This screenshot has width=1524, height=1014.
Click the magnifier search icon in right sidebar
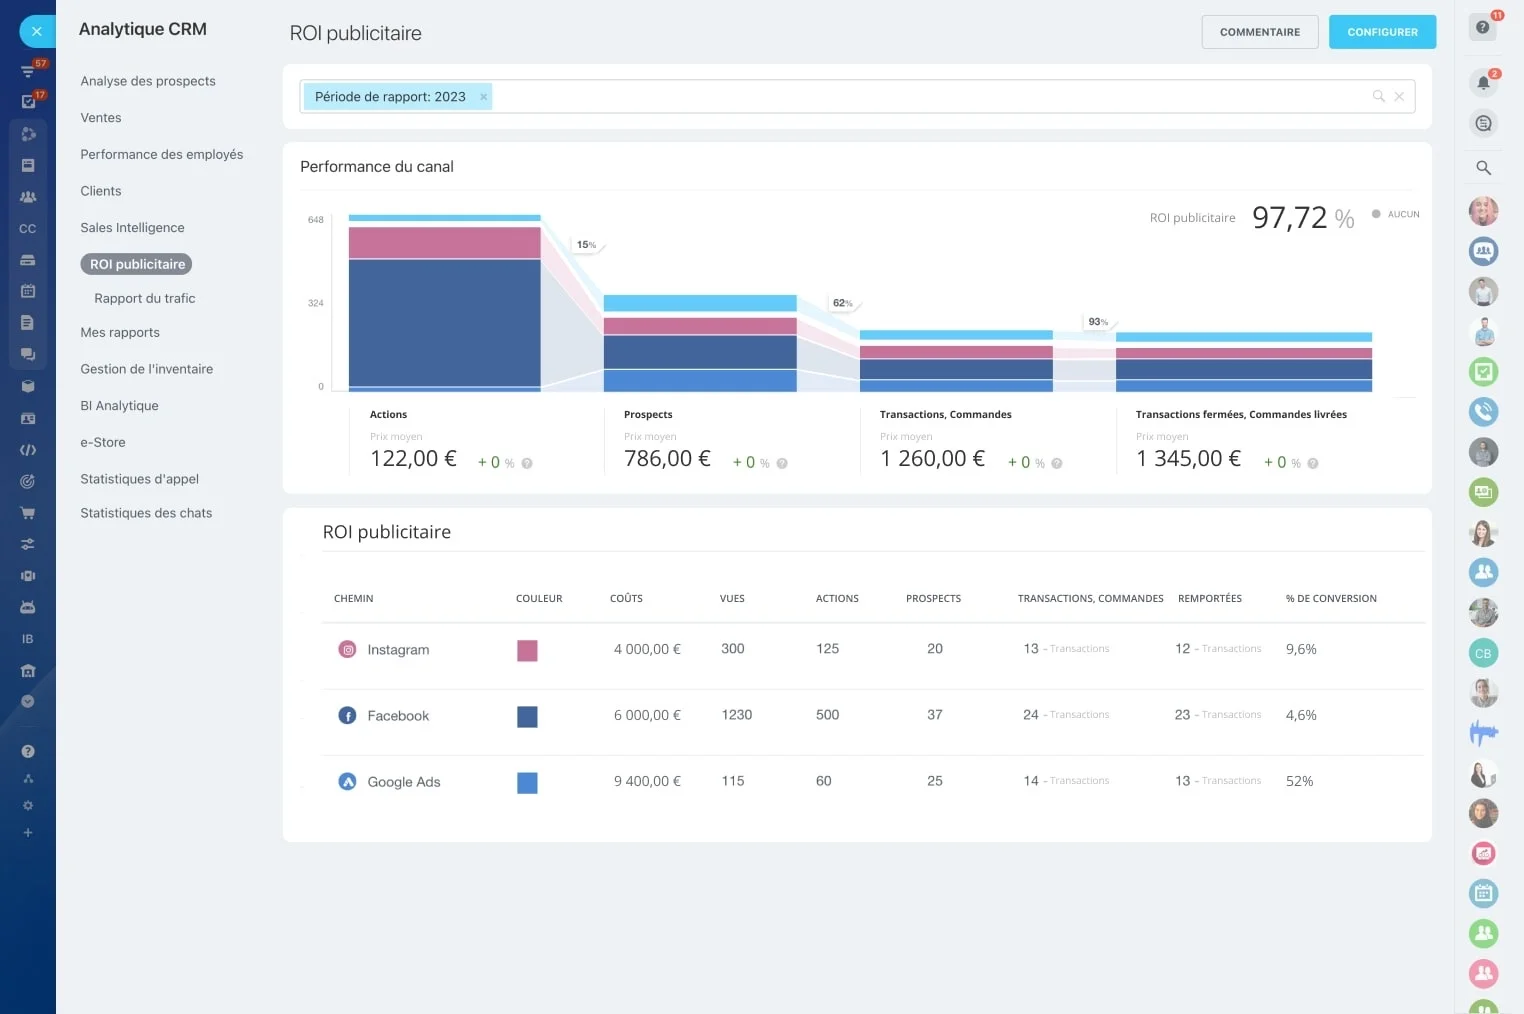(1483, 168)
